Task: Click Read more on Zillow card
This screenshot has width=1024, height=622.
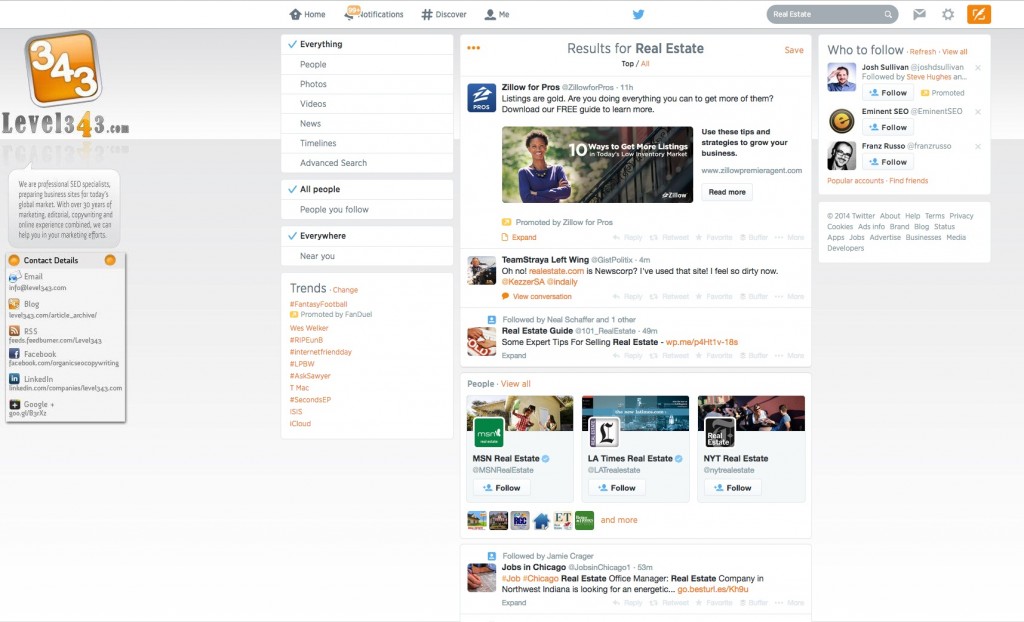Action: [x=727, y=192]
